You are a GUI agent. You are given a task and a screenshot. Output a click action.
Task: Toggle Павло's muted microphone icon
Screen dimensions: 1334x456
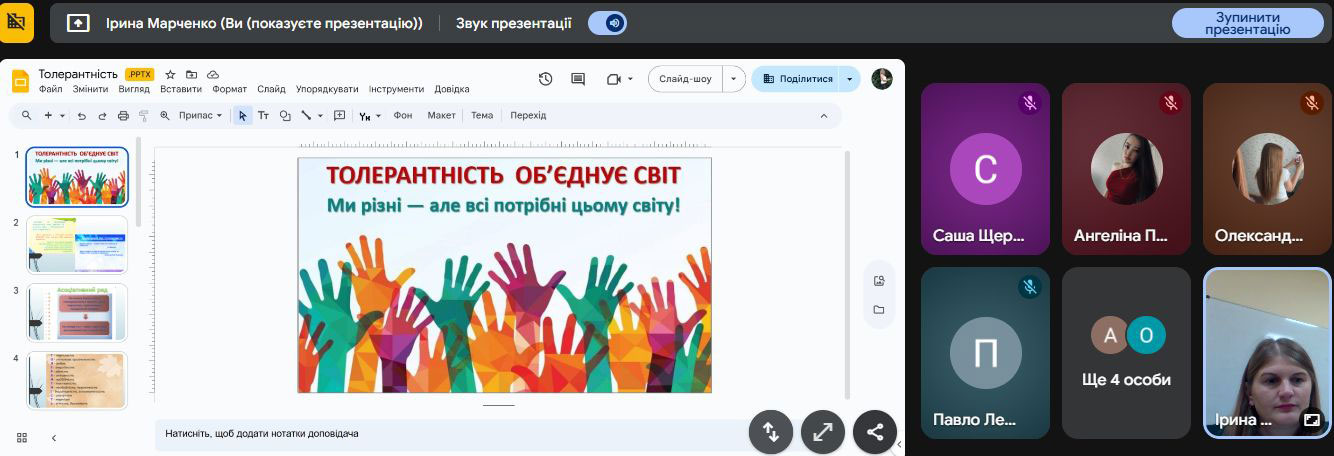[x=1028, y=287]
